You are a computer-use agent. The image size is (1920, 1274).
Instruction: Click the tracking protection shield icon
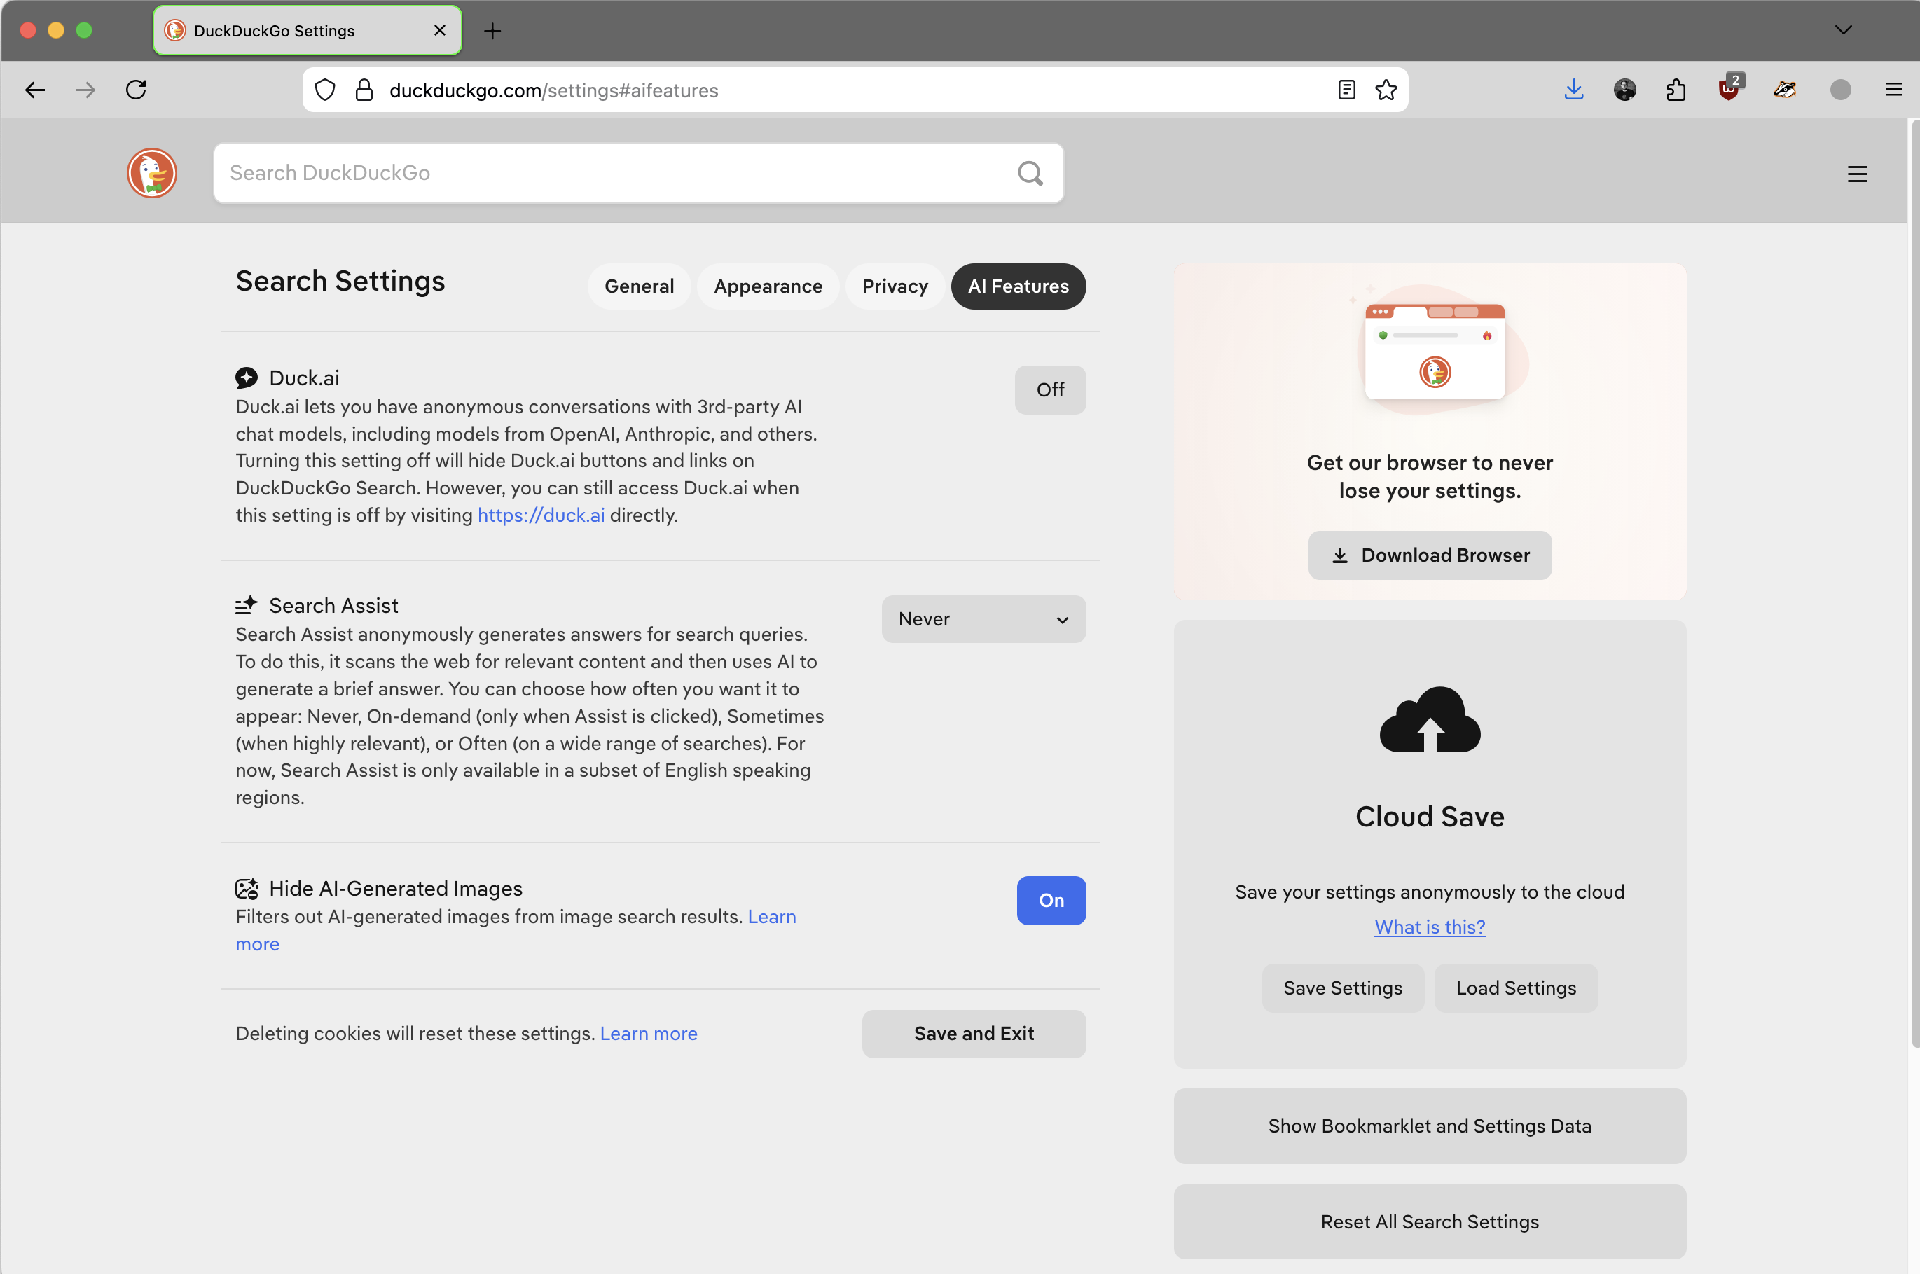coord(324,89)
